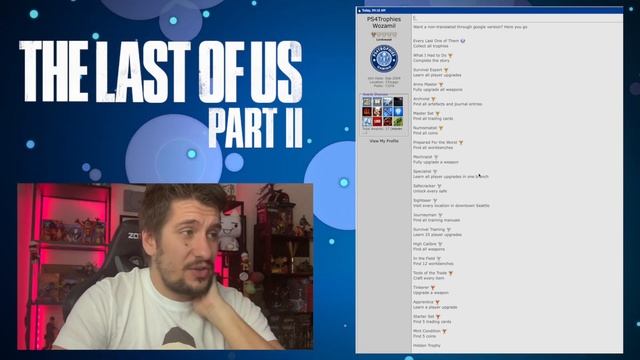
Task: Select the red thumbnail in the awards showcase bottom row
Action: pos(377,122)
